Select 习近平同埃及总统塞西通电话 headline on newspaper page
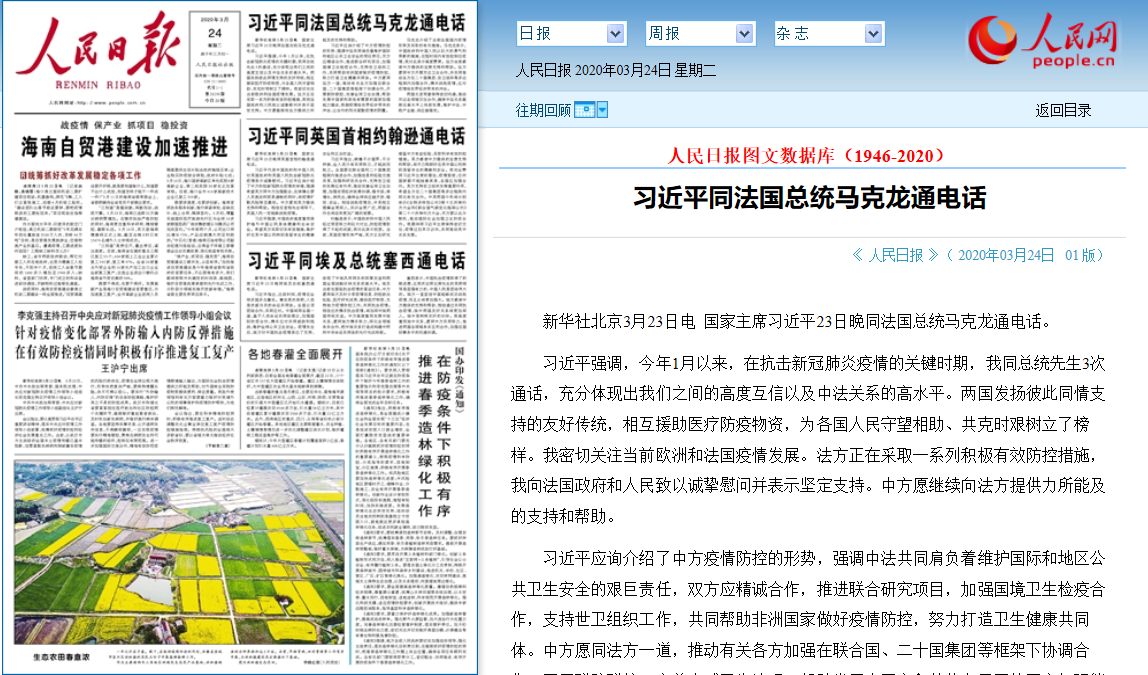Screen dimensions: 1148x675 [x=357, y=261]
